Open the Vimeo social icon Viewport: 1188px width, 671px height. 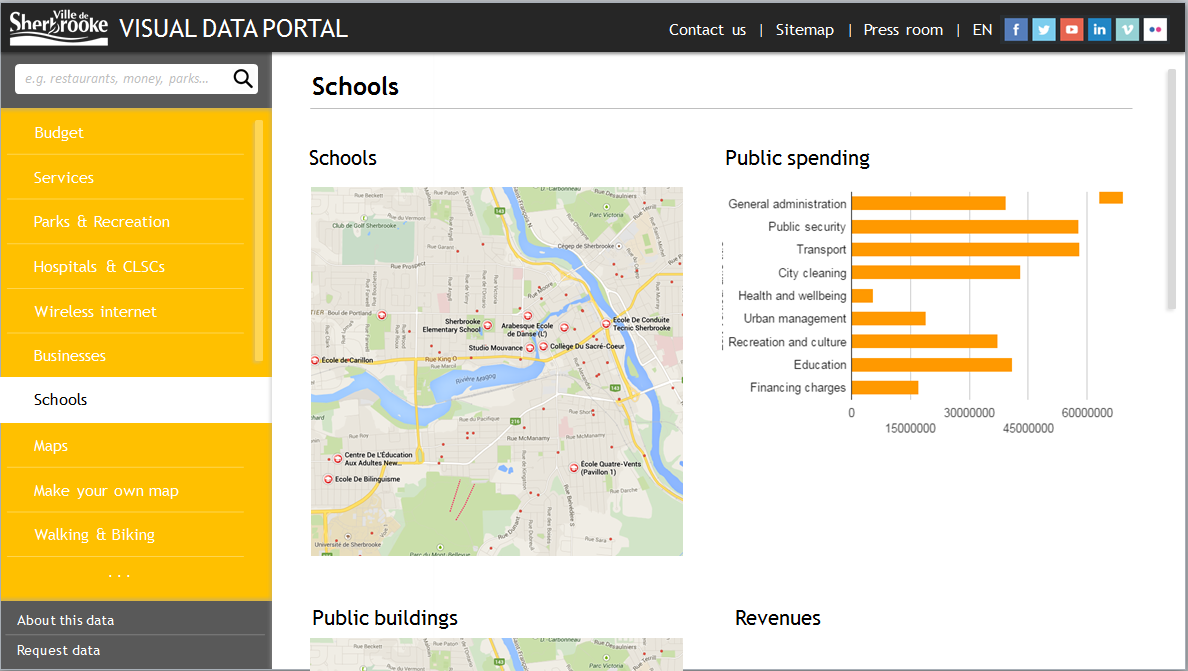[x=1127, y=30]
